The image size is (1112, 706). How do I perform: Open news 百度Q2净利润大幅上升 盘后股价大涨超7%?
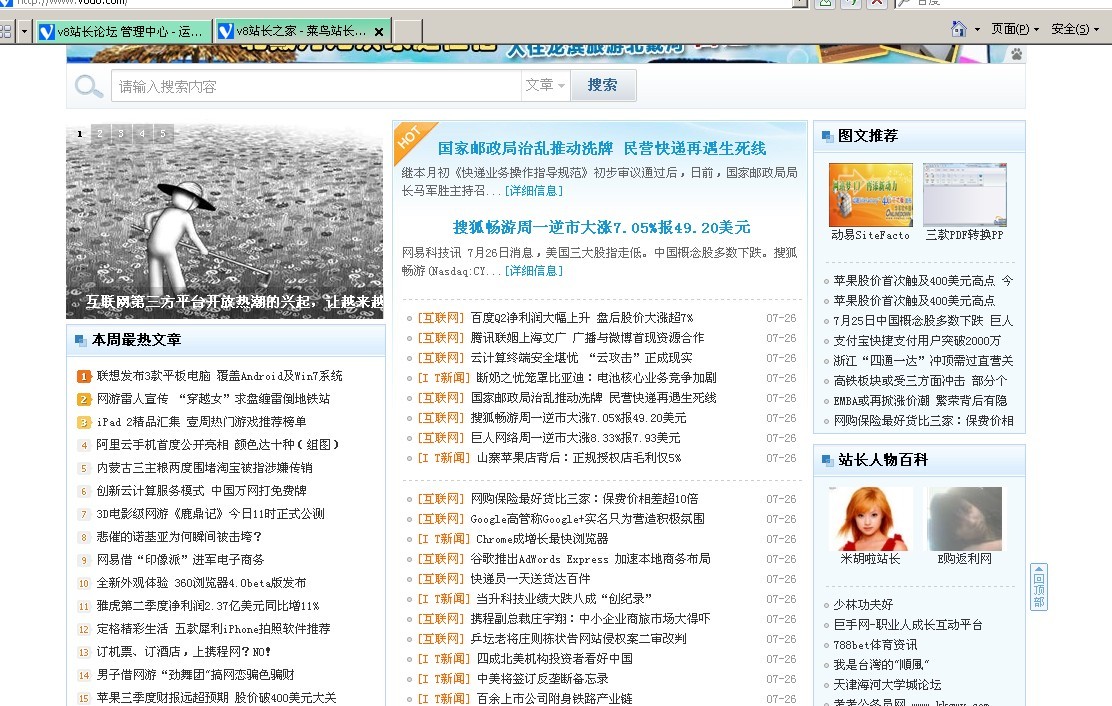[x=582, y=318]
